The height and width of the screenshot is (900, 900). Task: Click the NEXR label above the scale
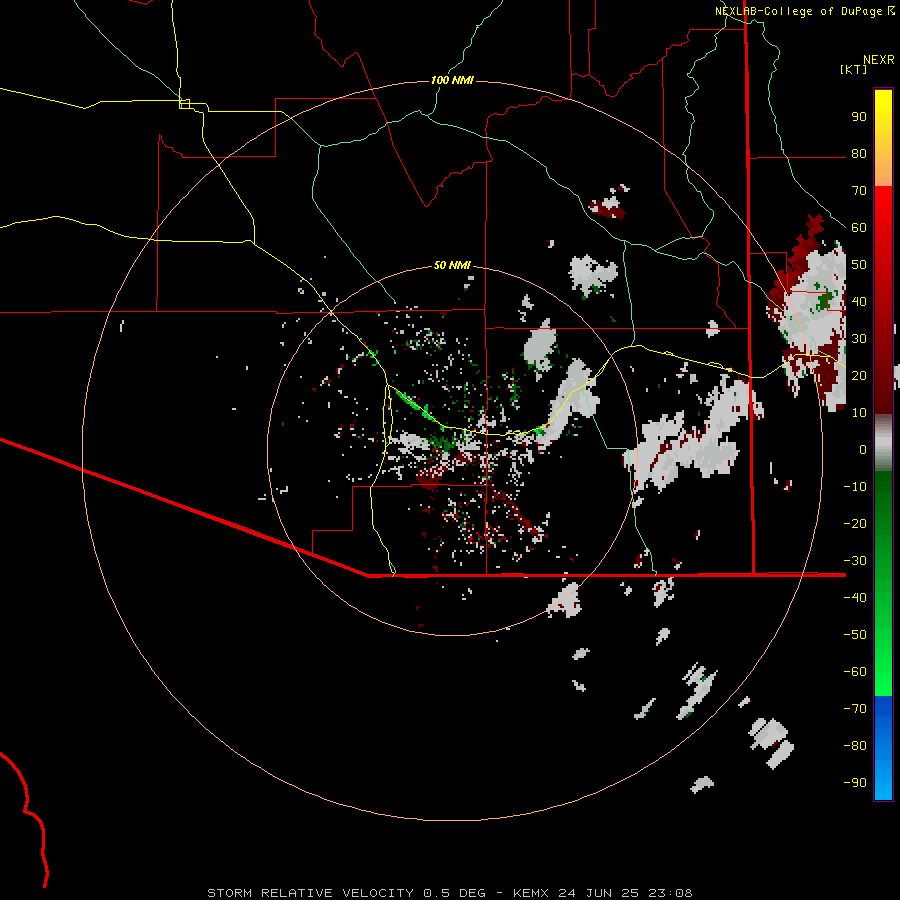[878, 60]
